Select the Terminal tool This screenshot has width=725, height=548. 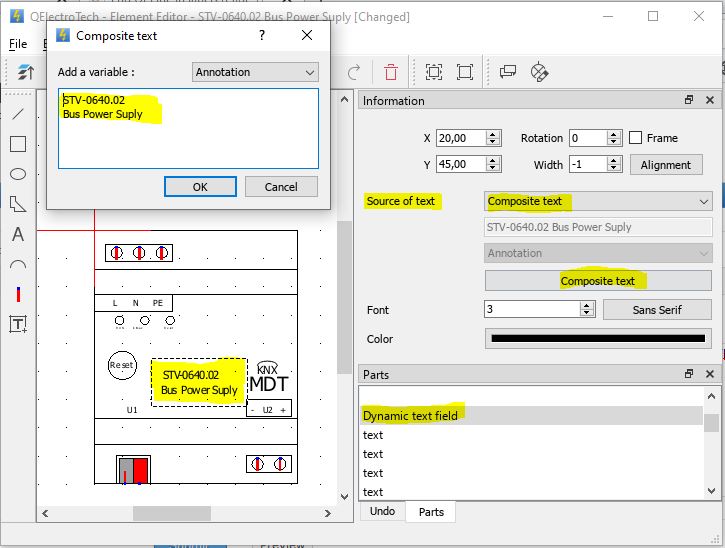coord(17,294)
